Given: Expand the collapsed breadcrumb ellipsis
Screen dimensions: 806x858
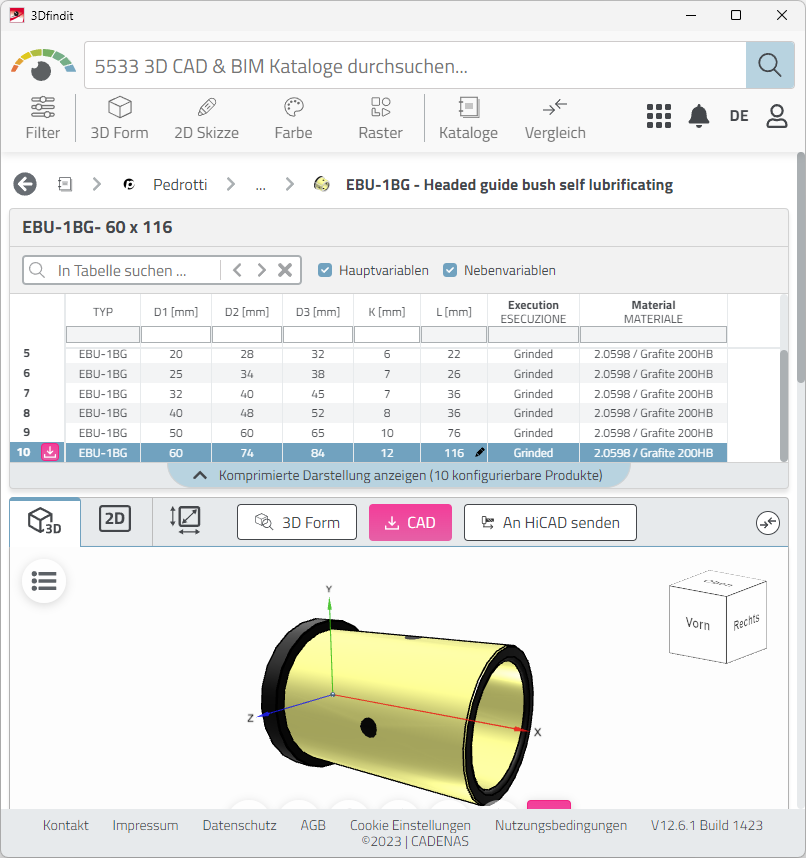Looking at the screenshot, I should tap(260, 185).
